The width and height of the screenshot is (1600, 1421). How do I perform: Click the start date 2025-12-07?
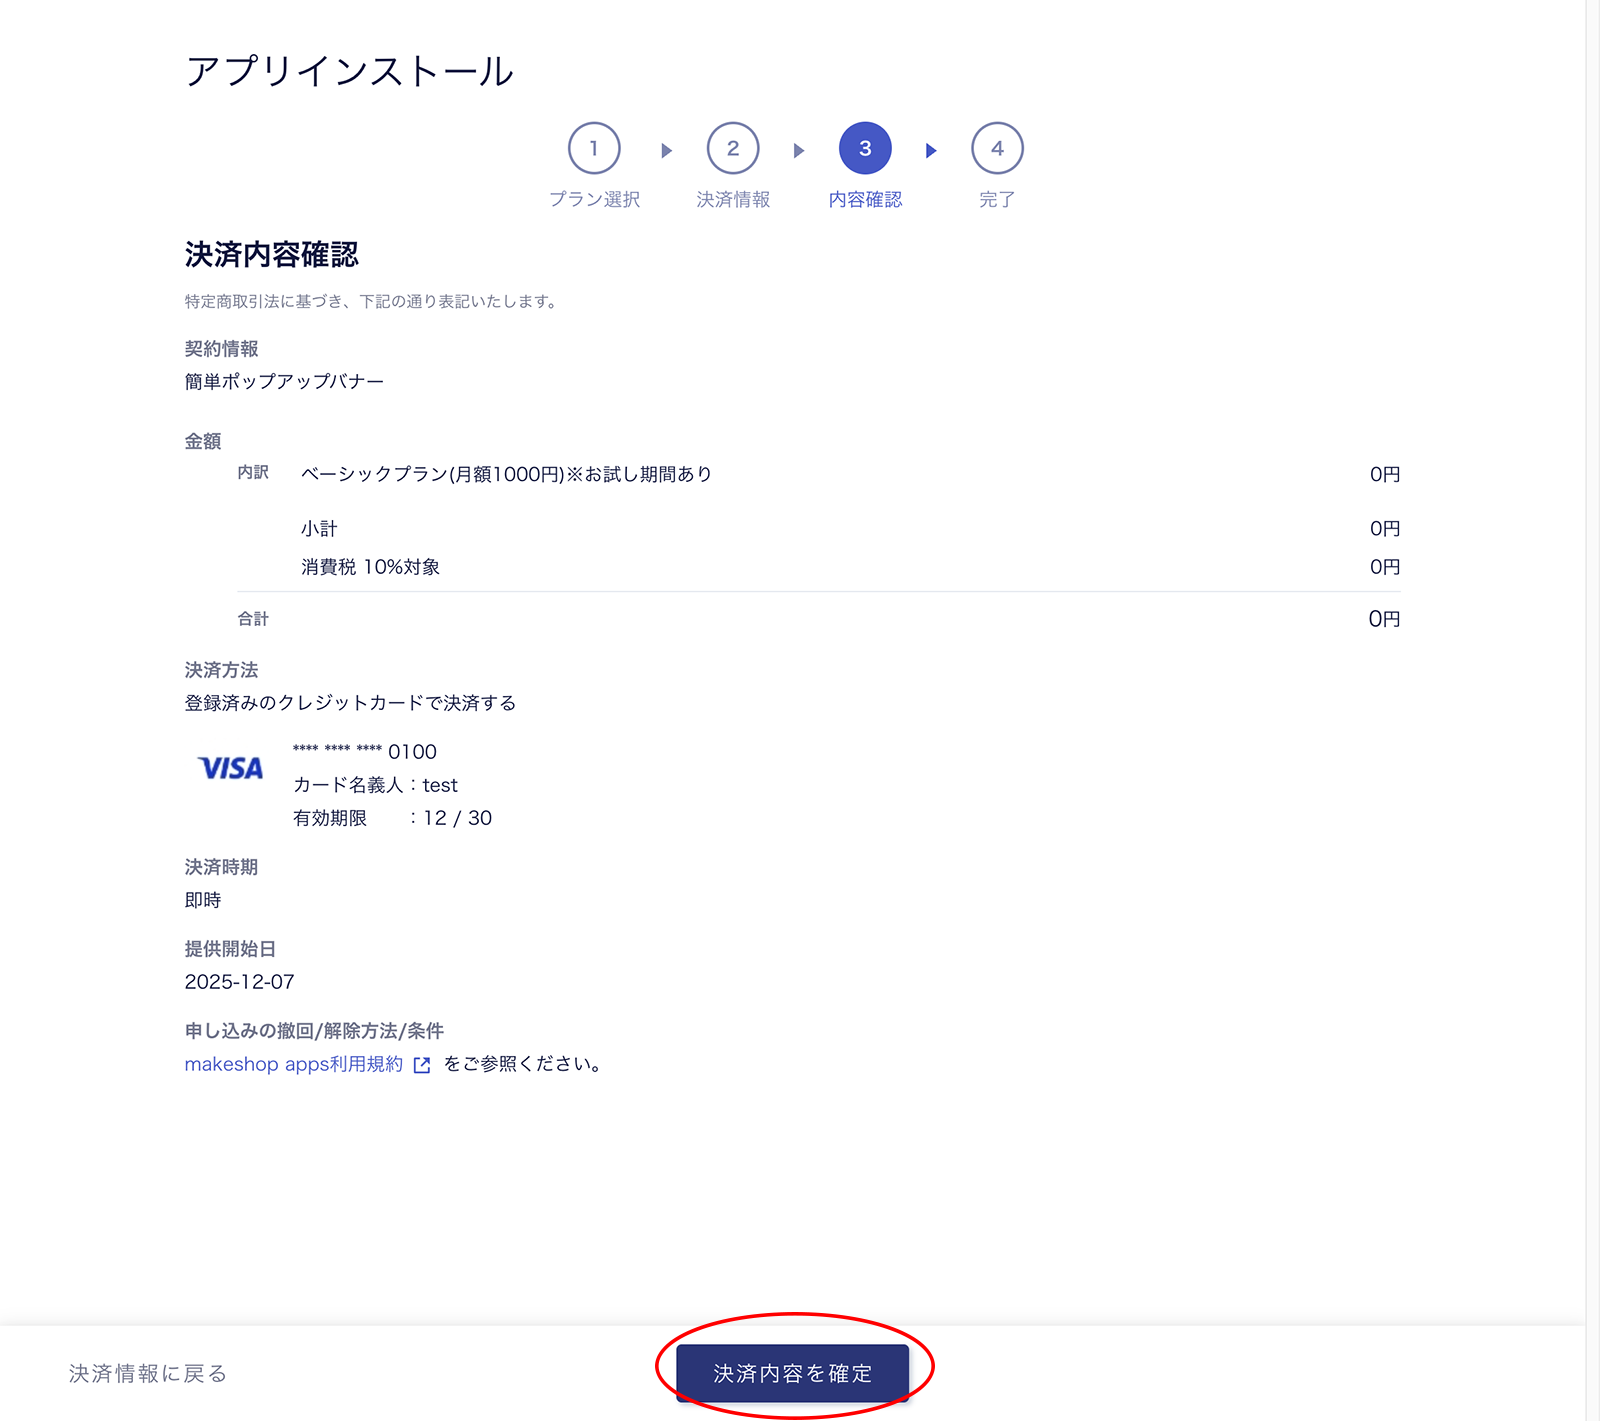point(240,982)
